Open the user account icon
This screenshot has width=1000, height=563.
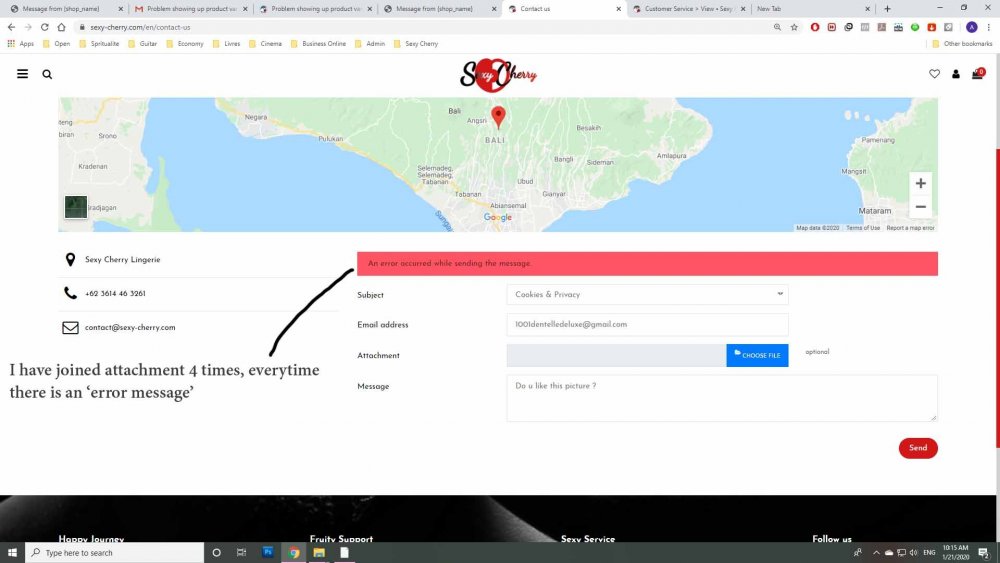[x=955, y=74]
